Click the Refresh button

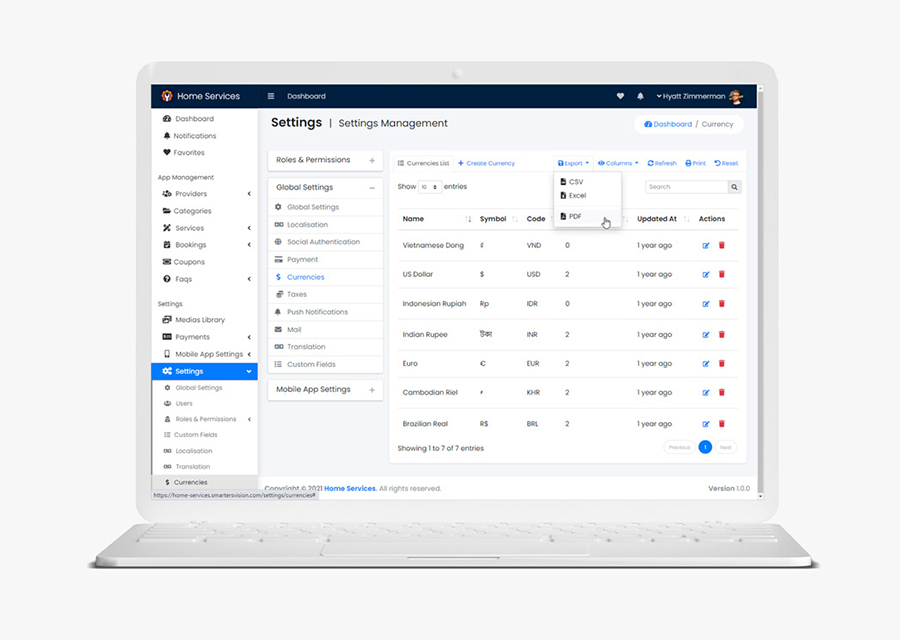click(662, 163)
